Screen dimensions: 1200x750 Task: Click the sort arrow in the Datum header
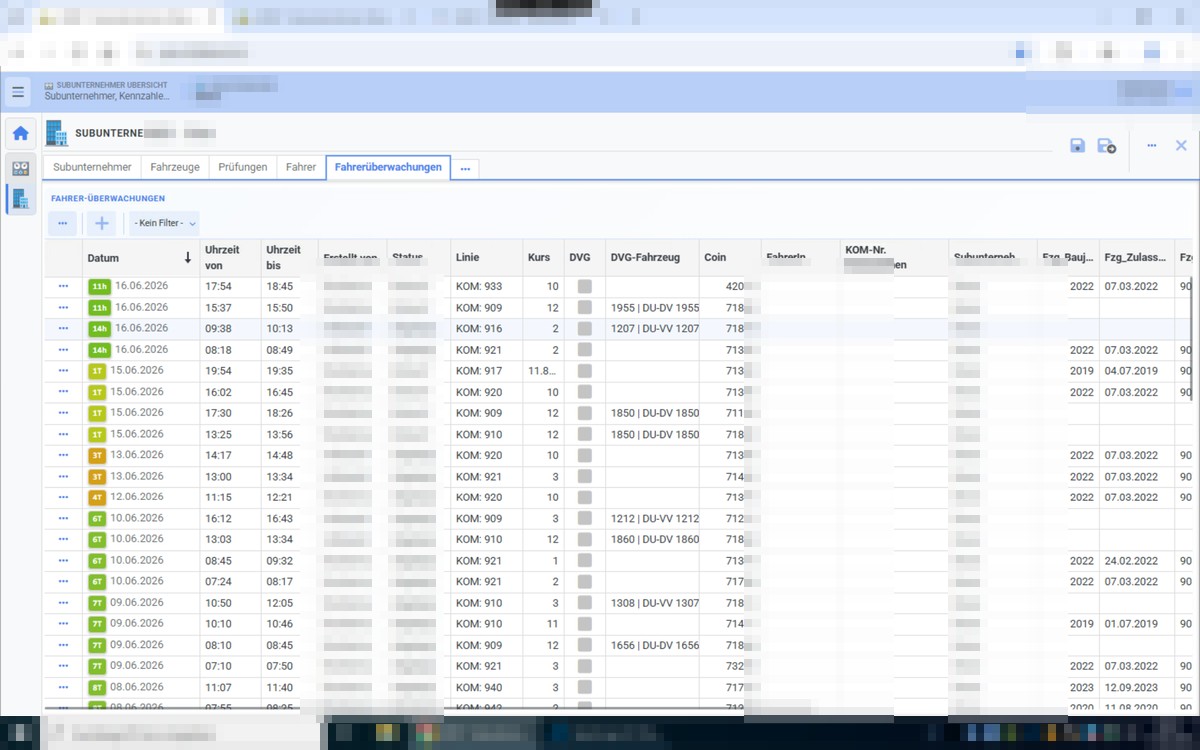click(187, 258)
